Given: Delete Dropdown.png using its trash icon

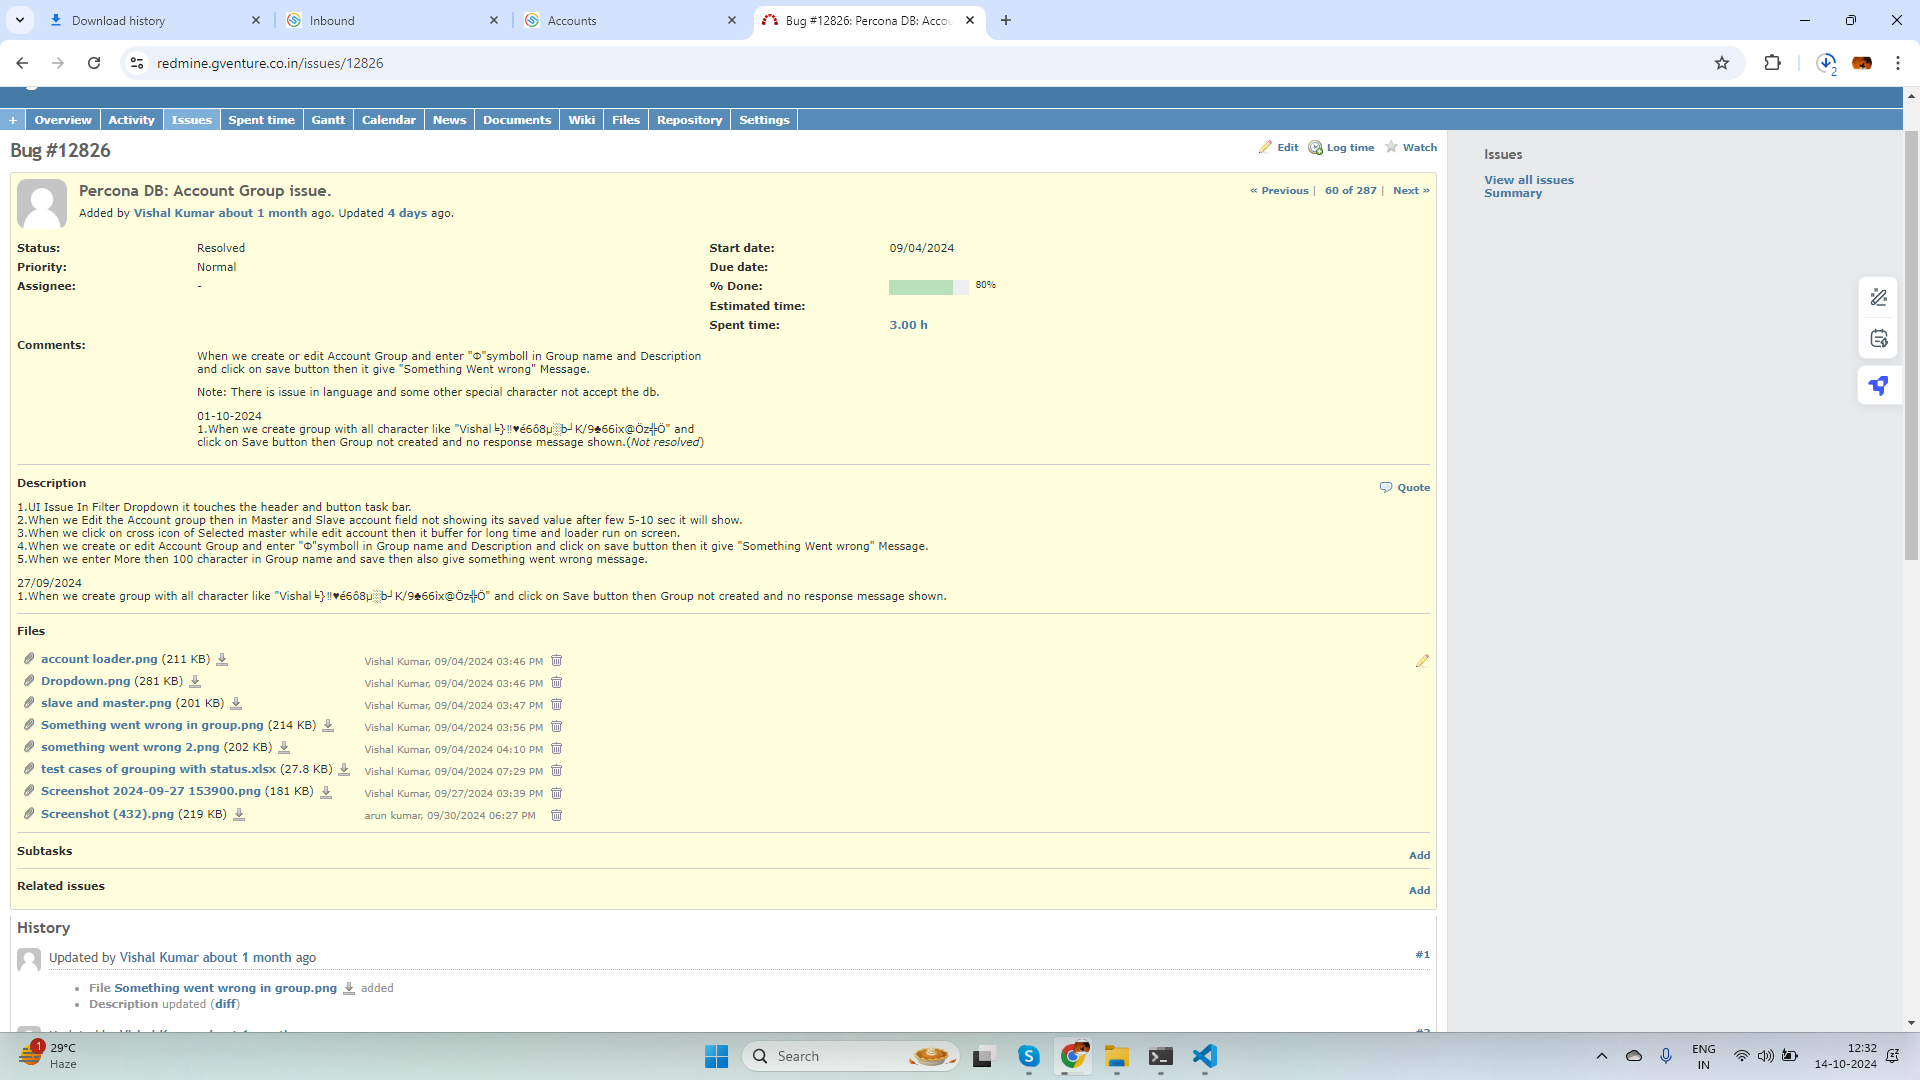Looking at the screenshot, I should 557,683.
